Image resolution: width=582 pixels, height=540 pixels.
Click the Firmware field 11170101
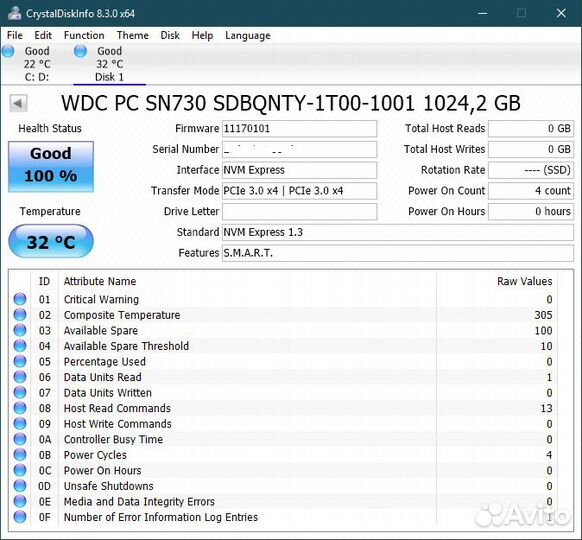click(x=299, y=129)
